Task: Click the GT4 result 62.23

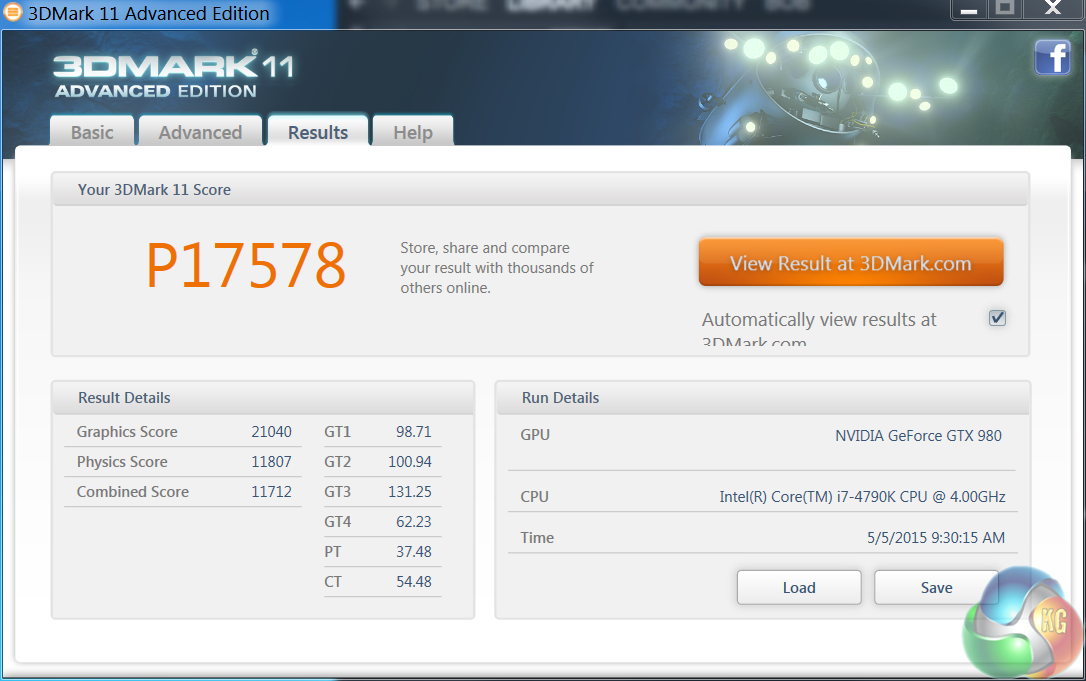Action: [x=413, y=521]
